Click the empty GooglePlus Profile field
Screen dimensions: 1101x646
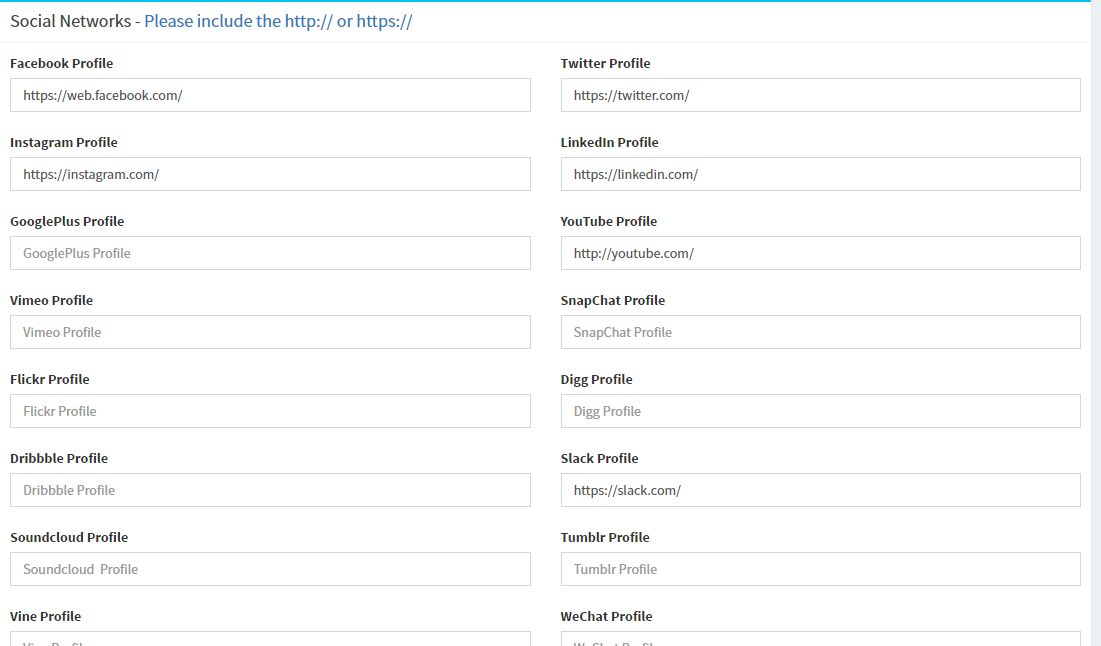click(x=270, y=253)
